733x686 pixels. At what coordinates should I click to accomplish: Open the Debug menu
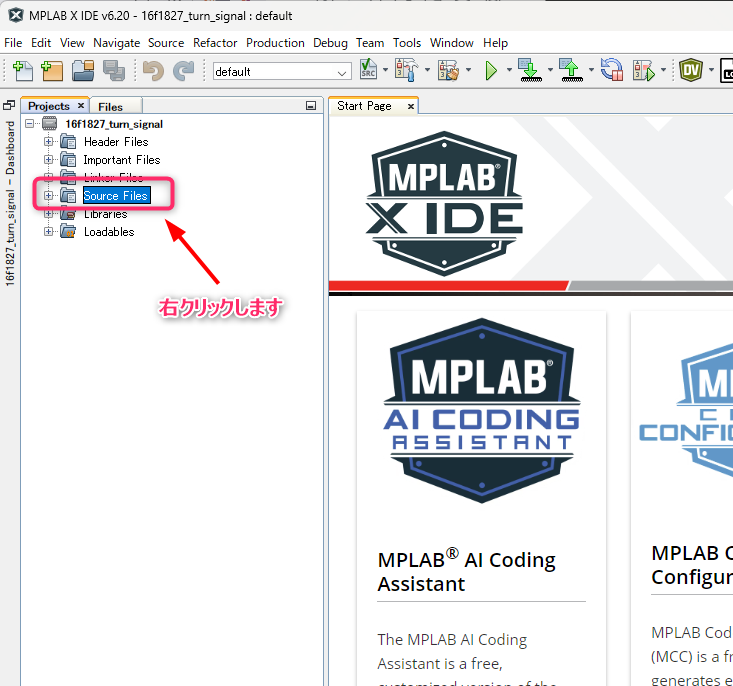click(x=331, y=43)
